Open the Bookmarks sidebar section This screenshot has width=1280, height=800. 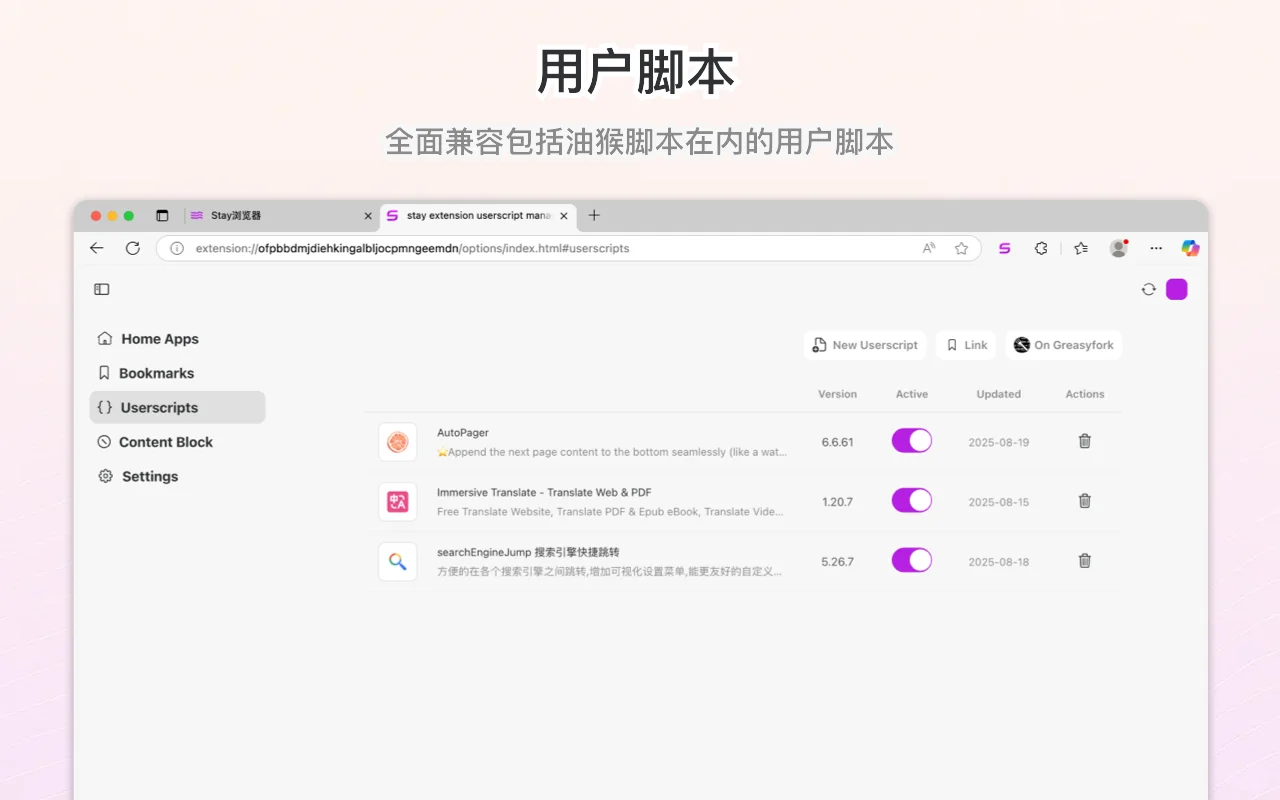(x=156, y=372)
